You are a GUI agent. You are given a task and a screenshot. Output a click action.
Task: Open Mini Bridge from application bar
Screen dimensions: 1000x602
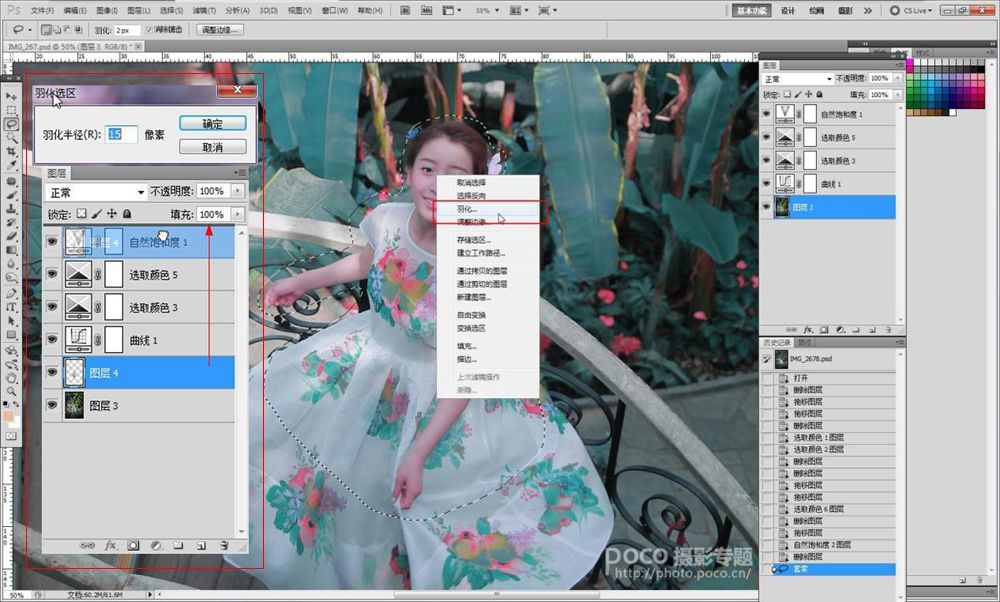427,10
